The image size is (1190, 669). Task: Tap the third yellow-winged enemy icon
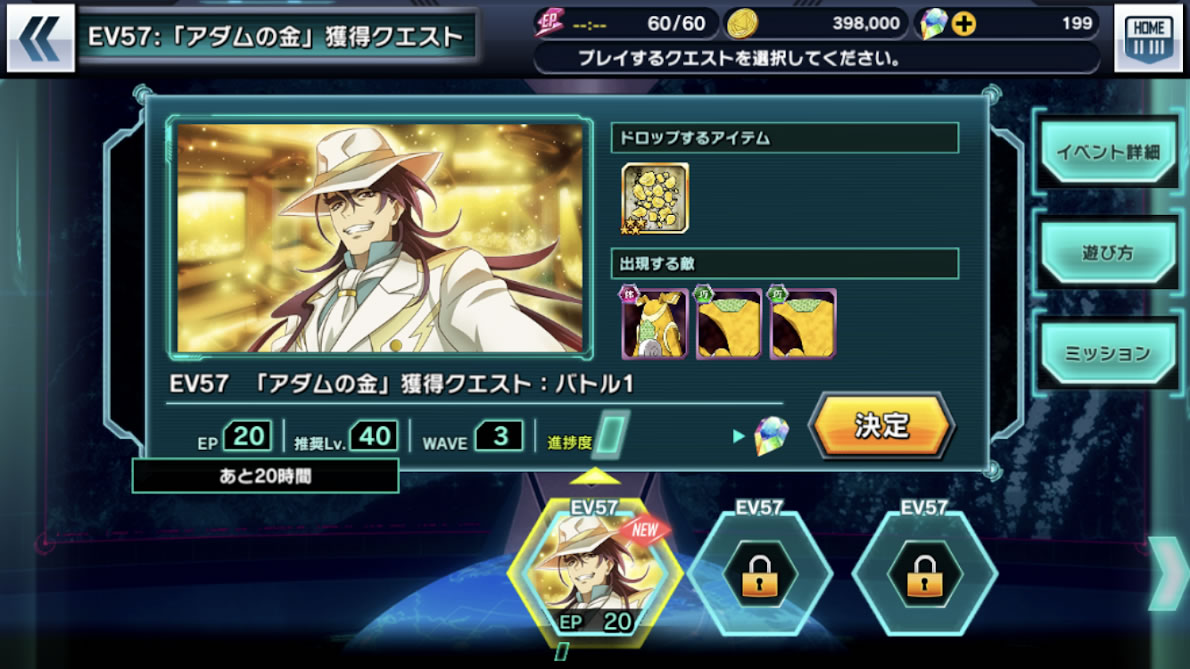pyautogui.click(x=802, y=324)
